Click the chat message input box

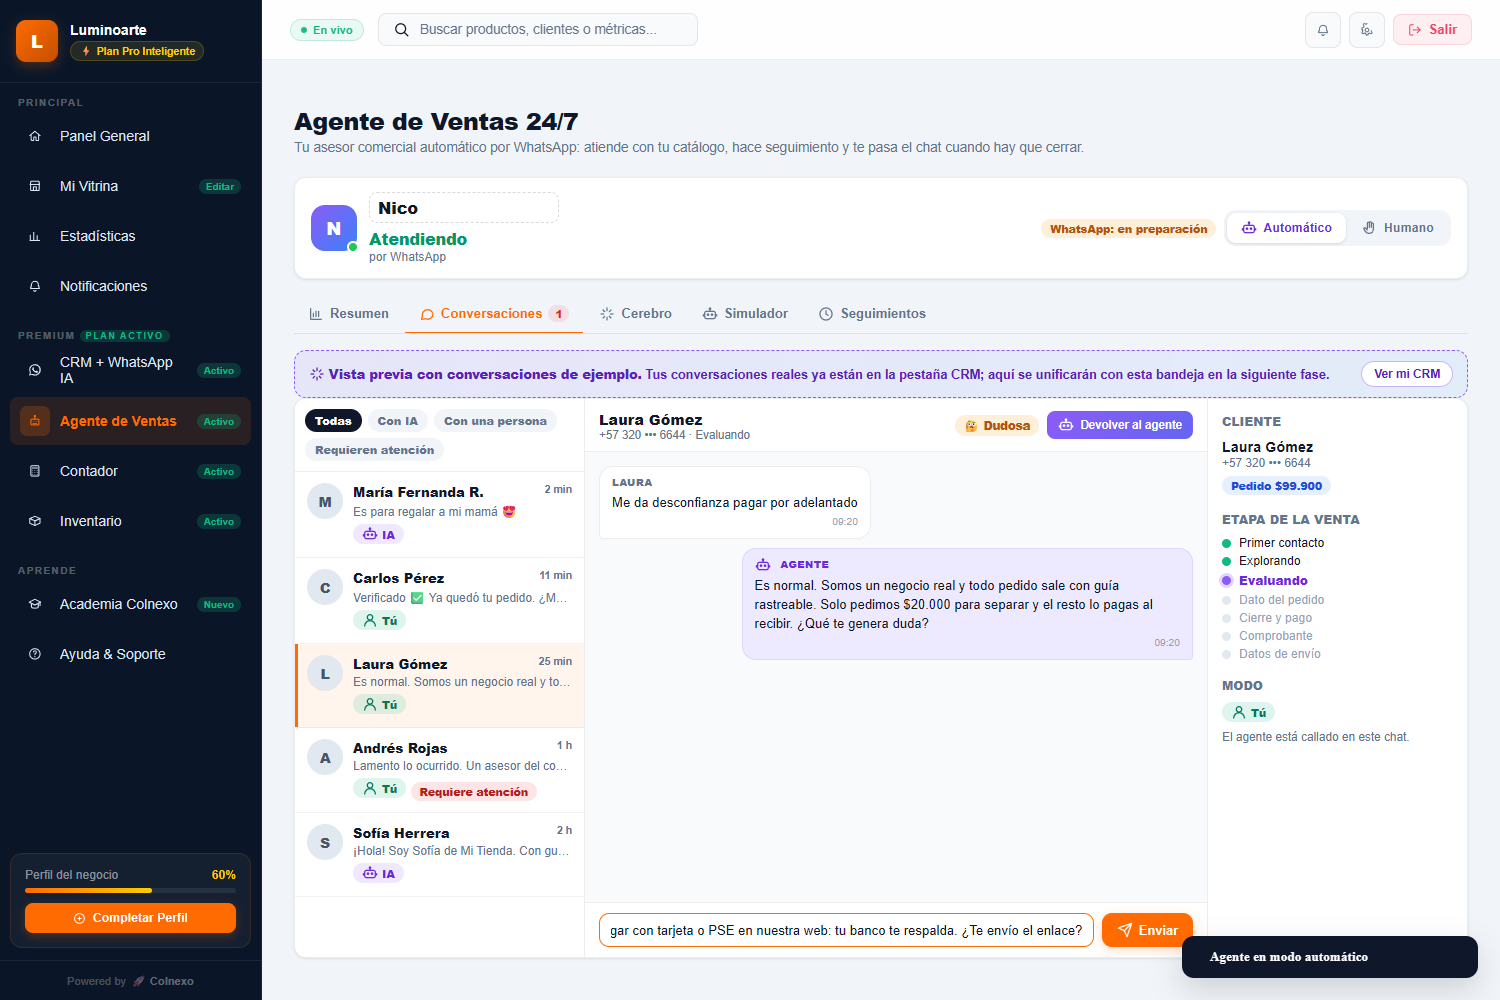point(846,930)
